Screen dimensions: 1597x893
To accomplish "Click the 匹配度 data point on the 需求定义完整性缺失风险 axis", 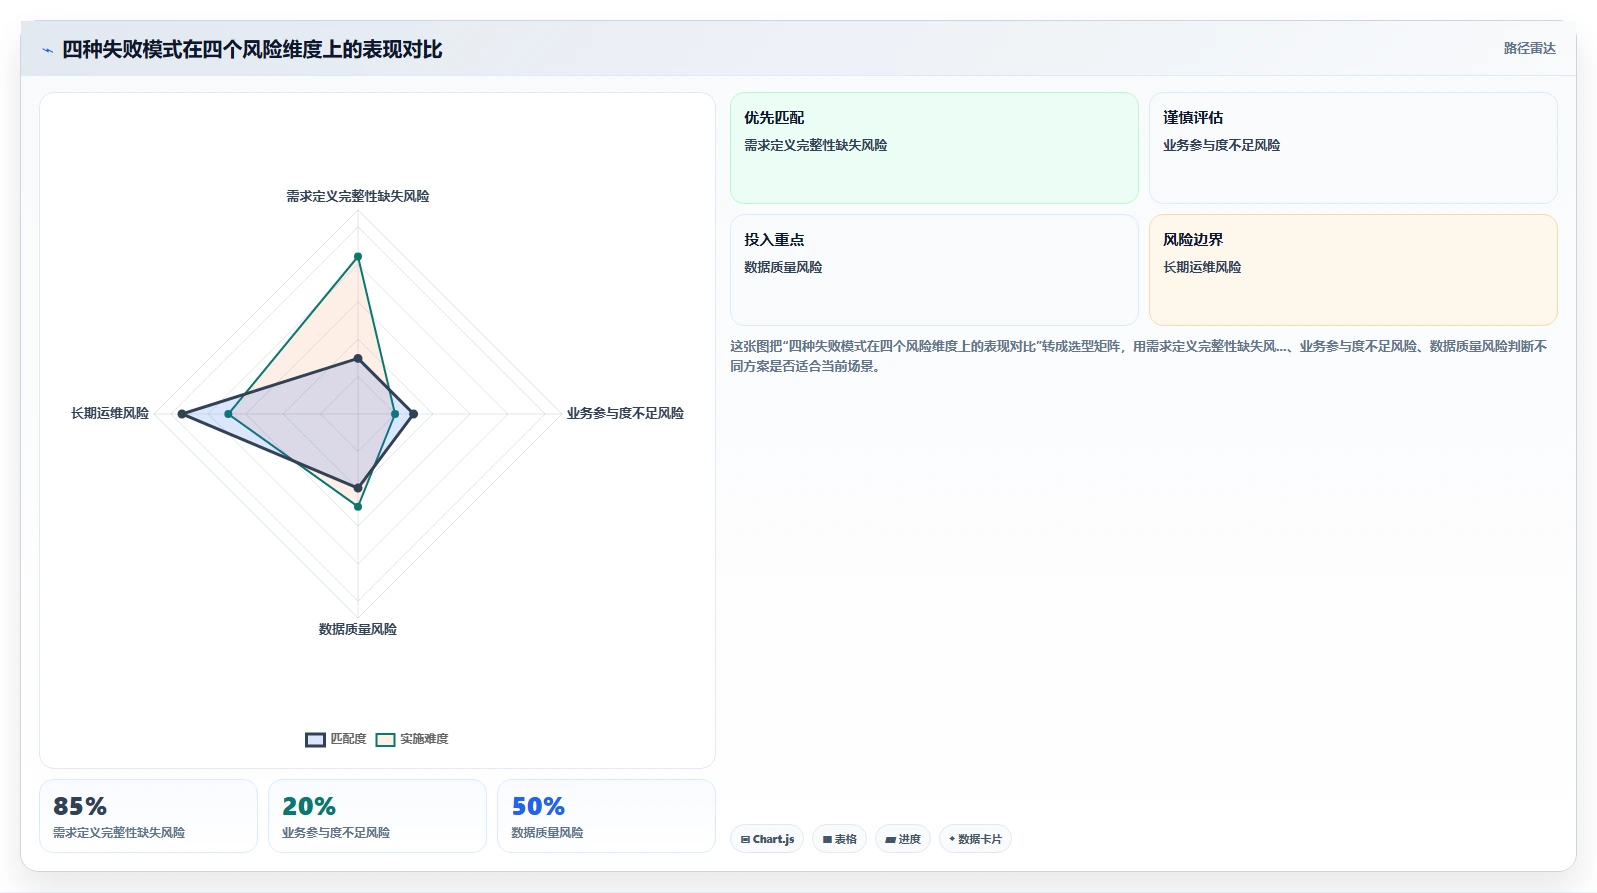I will (358, 358).
